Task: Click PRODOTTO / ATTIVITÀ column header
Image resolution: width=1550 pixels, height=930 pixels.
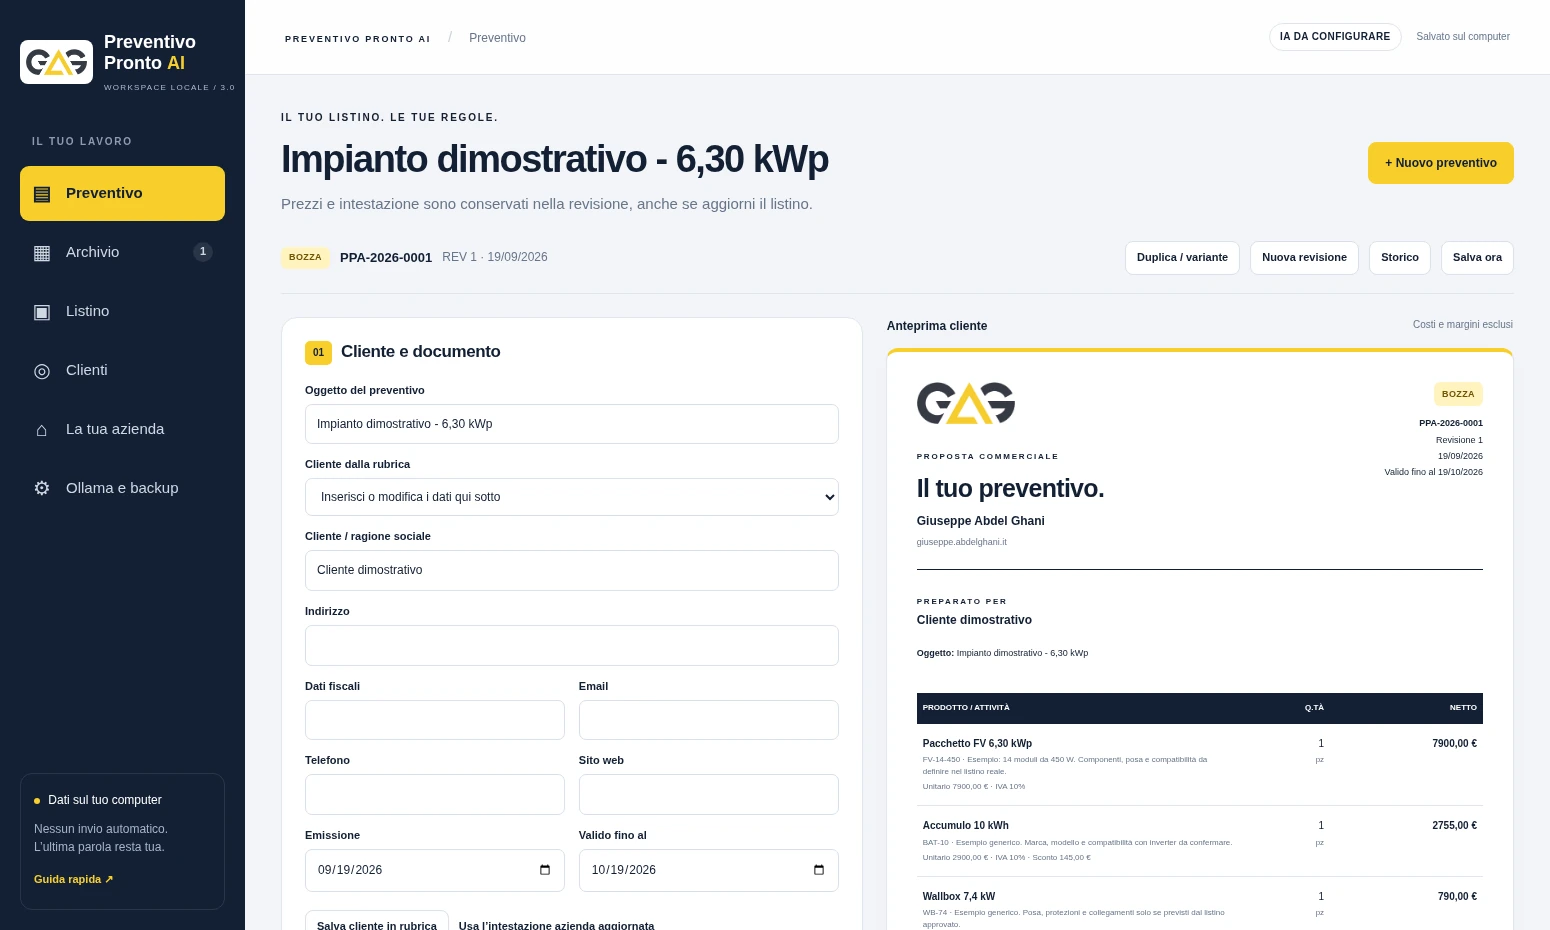Action: (966, 708)
